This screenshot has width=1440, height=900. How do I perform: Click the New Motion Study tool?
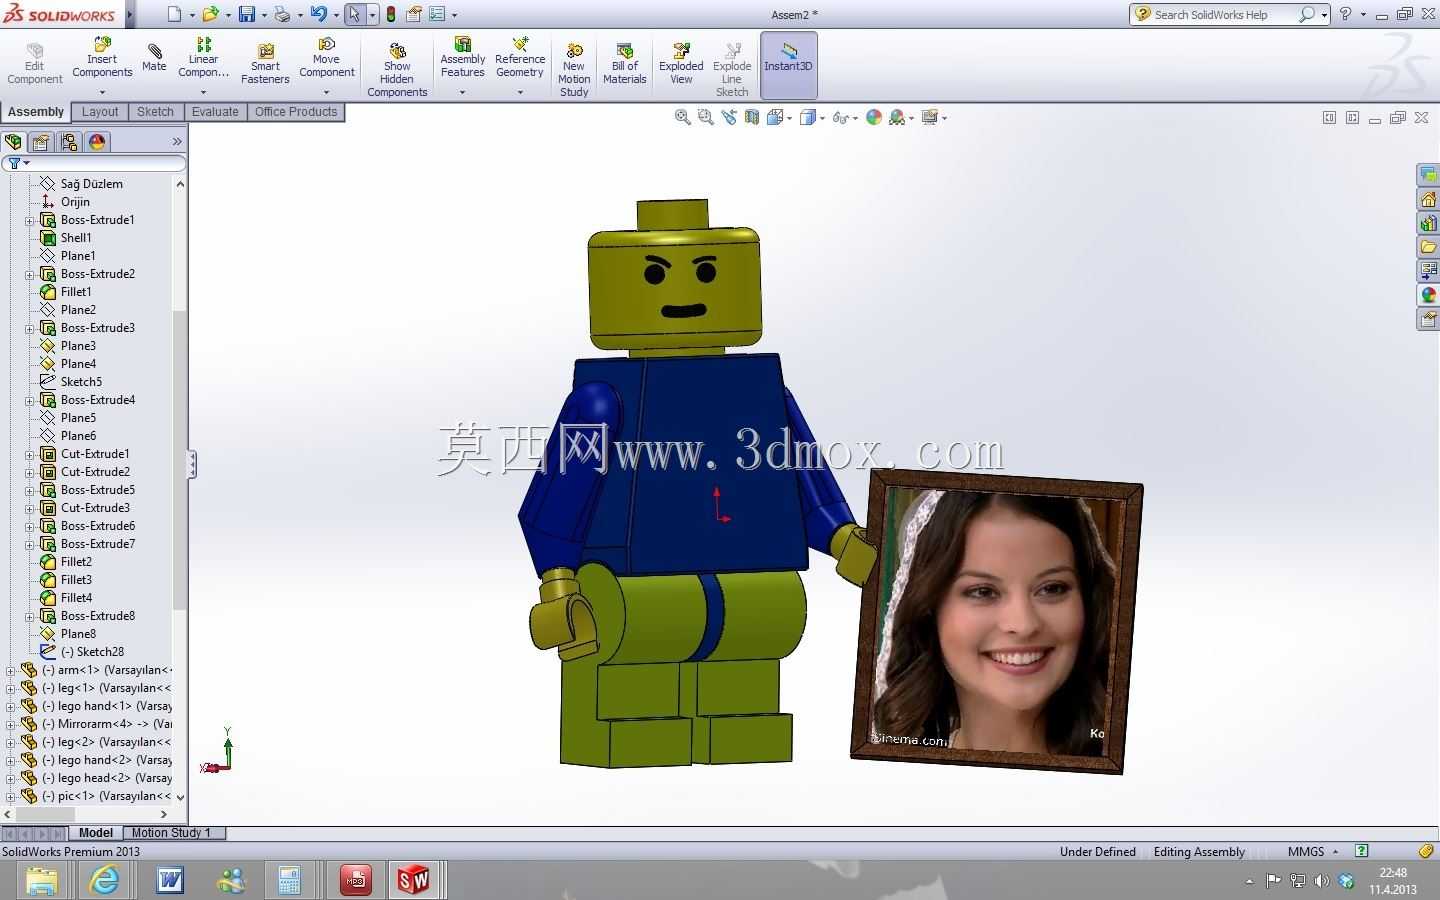574,70
